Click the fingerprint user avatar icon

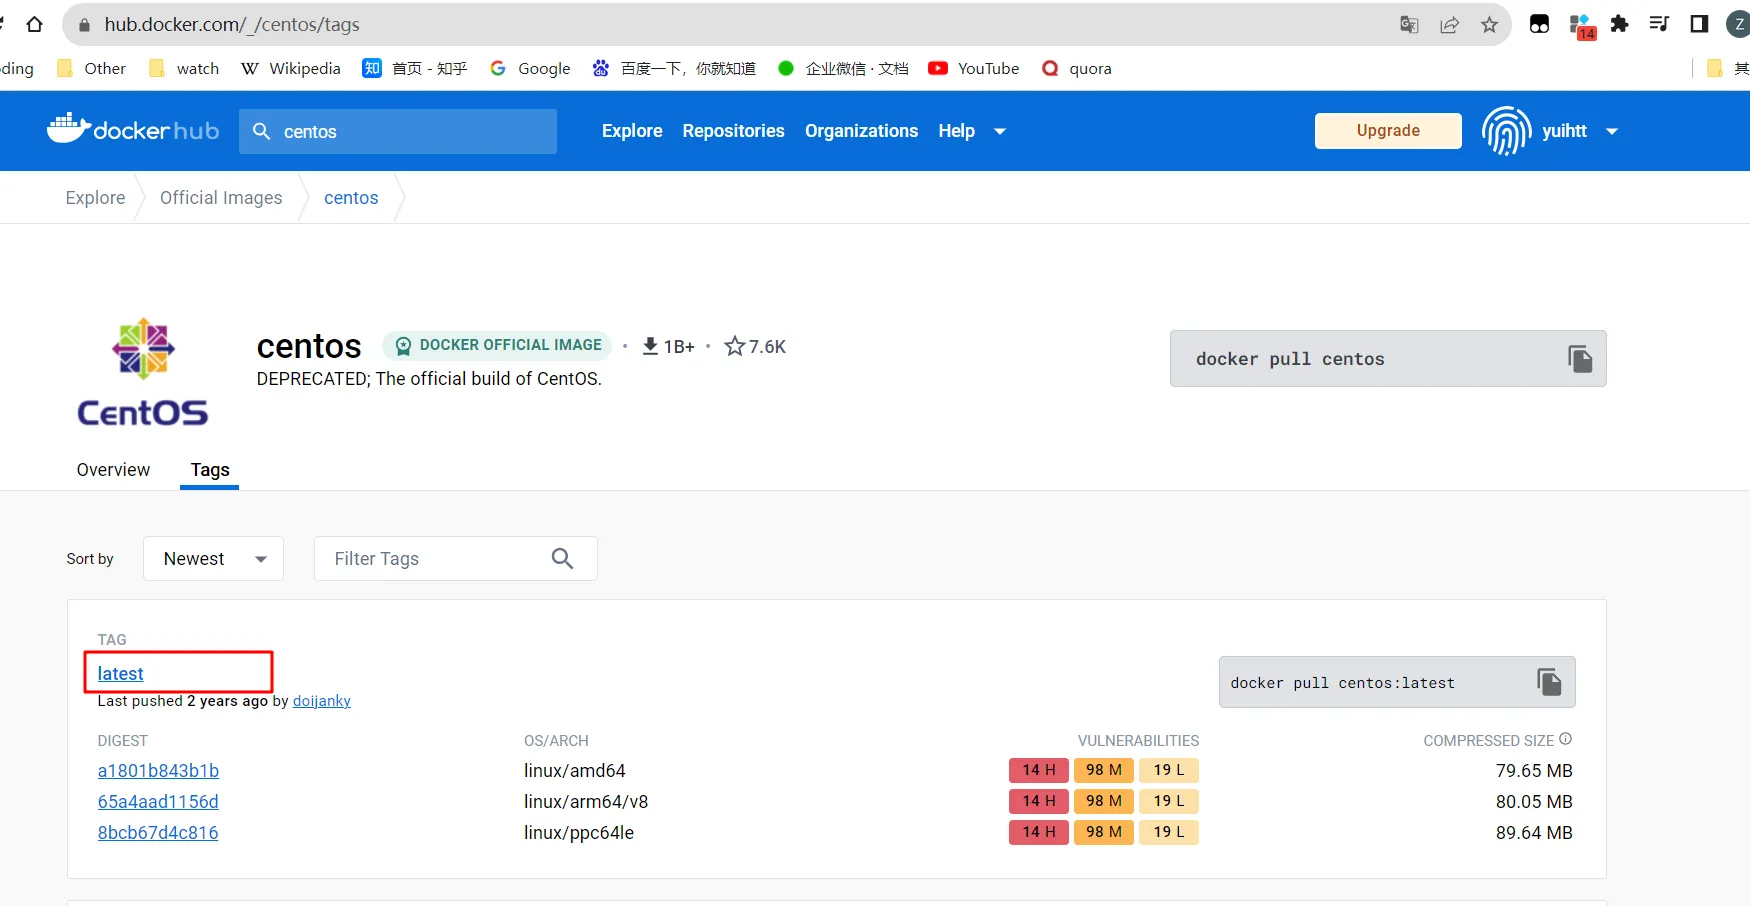click(1506, 131)
